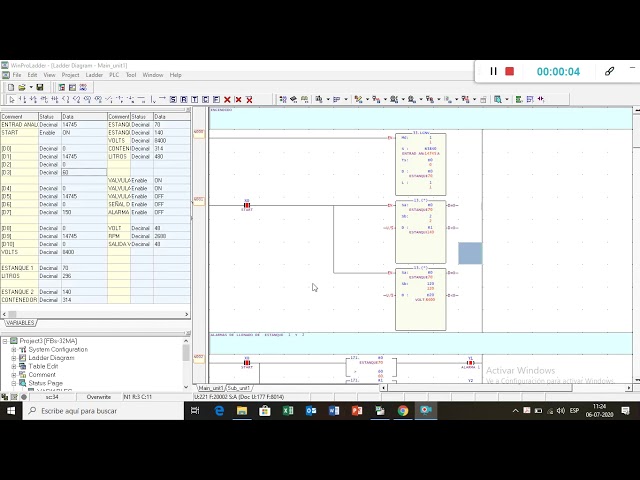Viewport: 640px width, 480px height.
Task: Open Excel from the taskbar
Action: pyautogui.click(x=288, y=411)
